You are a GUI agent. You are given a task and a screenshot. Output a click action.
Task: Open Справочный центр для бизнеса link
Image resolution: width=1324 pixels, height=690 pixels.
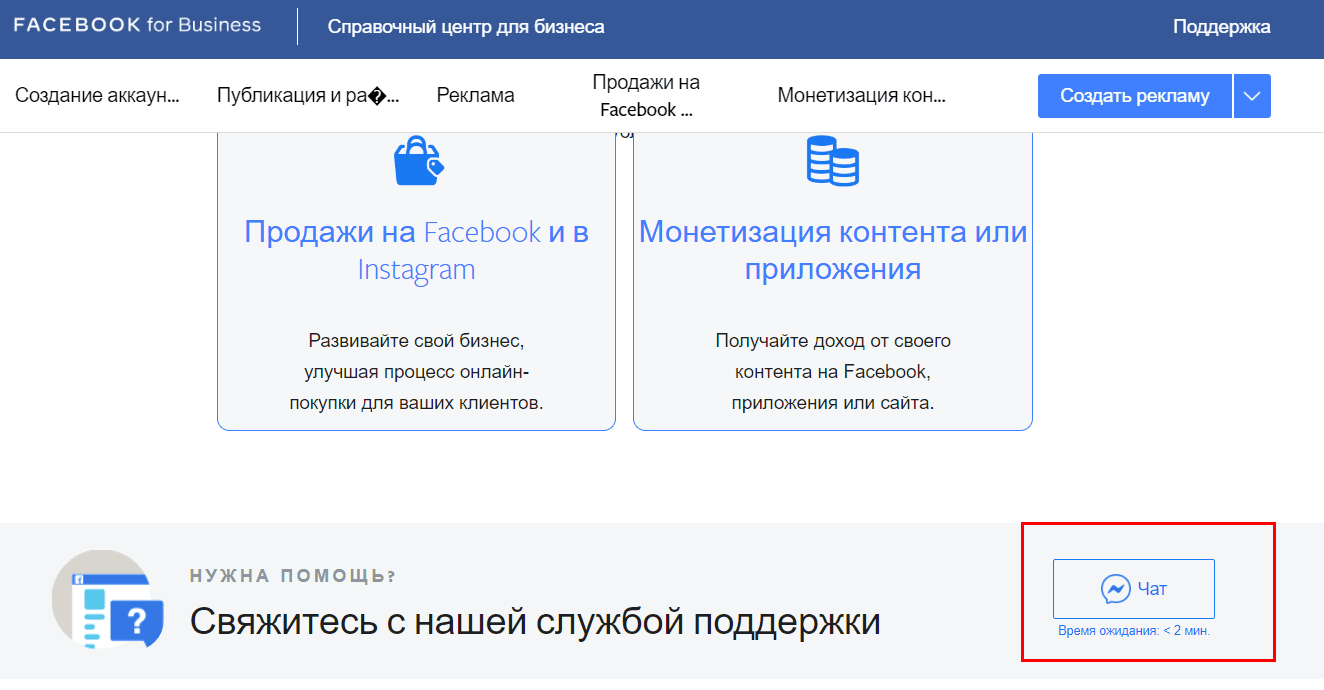point(466,27)
